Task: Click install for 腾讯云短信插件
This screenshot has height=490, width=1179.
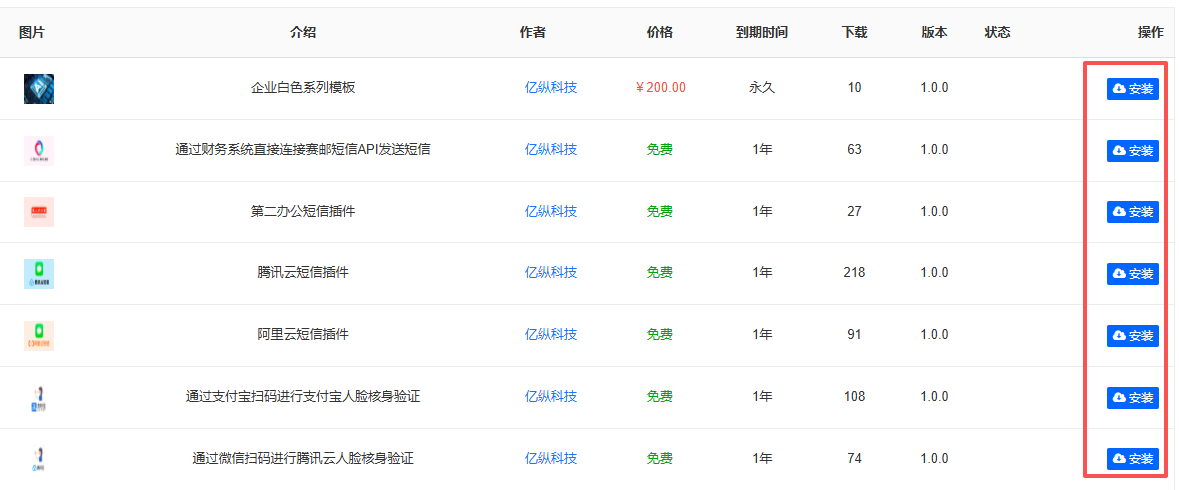Action: [1132, 274]
